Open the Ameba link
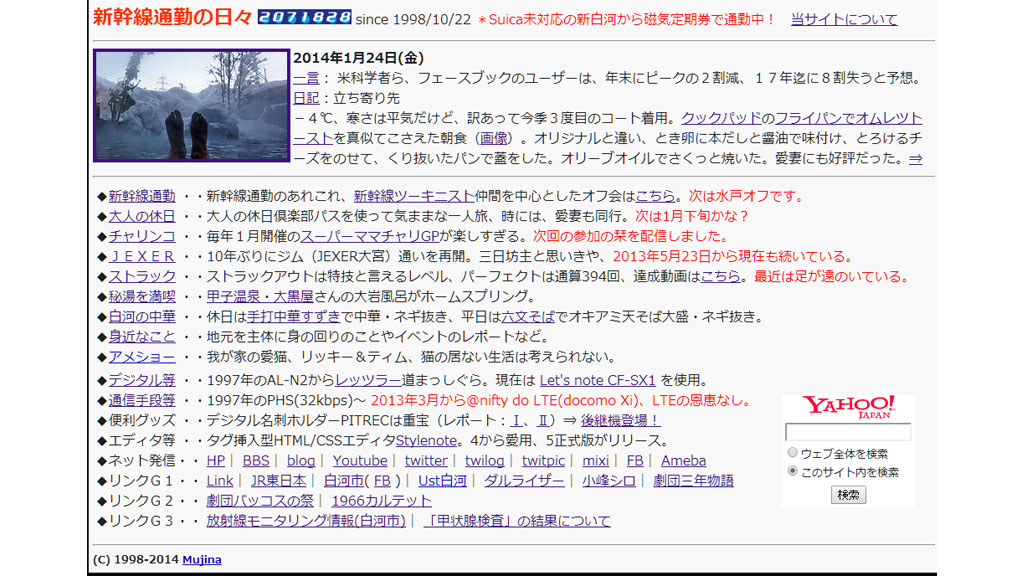Viewport: 1024px width, 576px height. click(683, 461)
